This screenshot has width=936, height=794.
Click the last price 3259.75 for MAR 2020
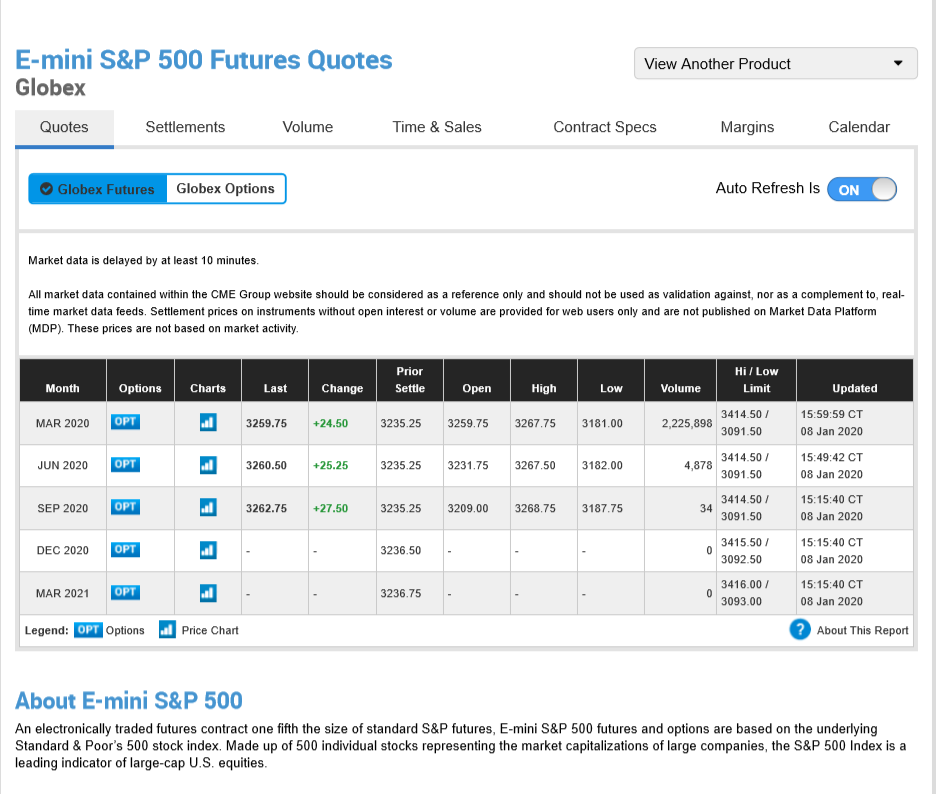[266, 423]
